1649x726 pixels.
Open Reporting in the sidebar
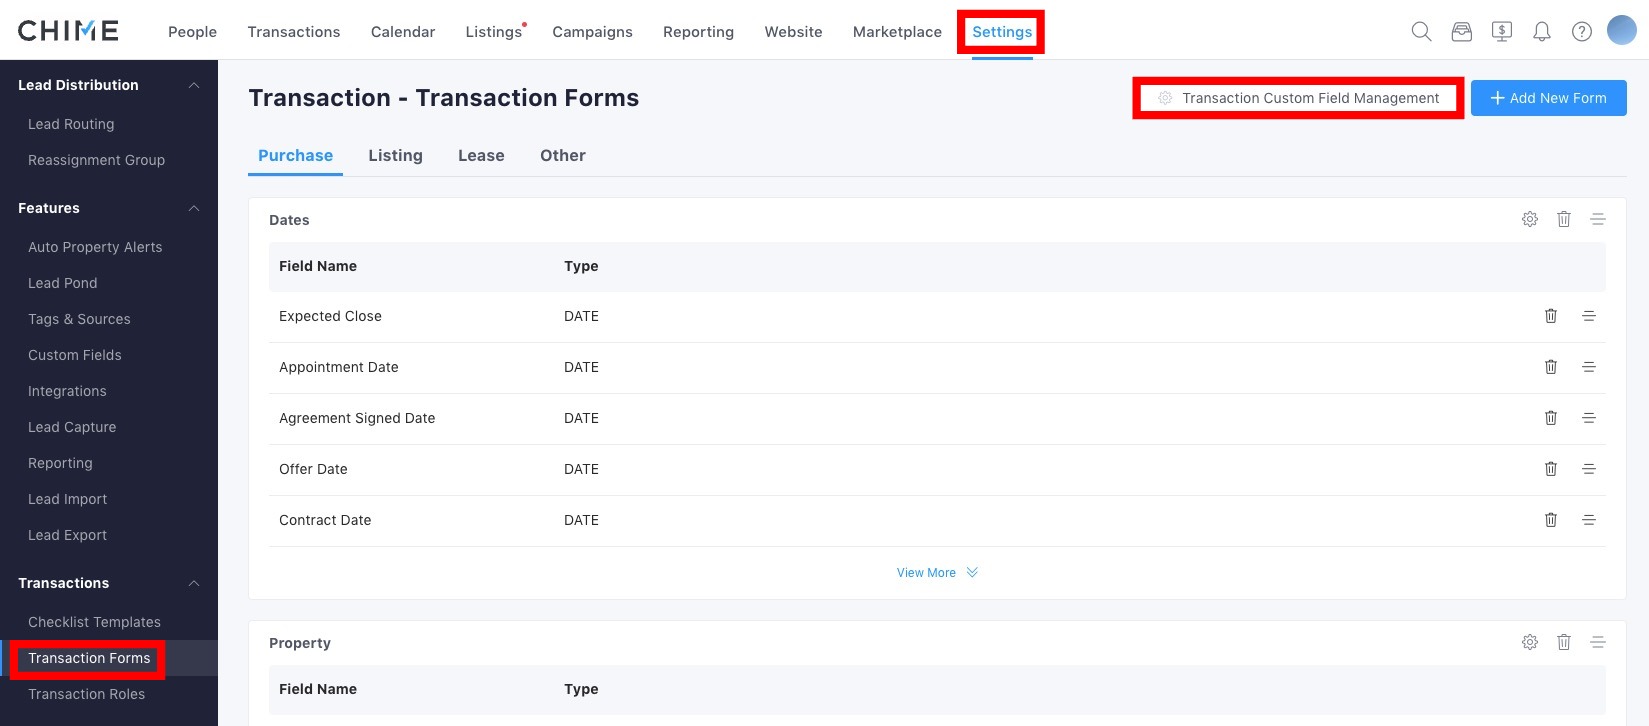point(60,463)
